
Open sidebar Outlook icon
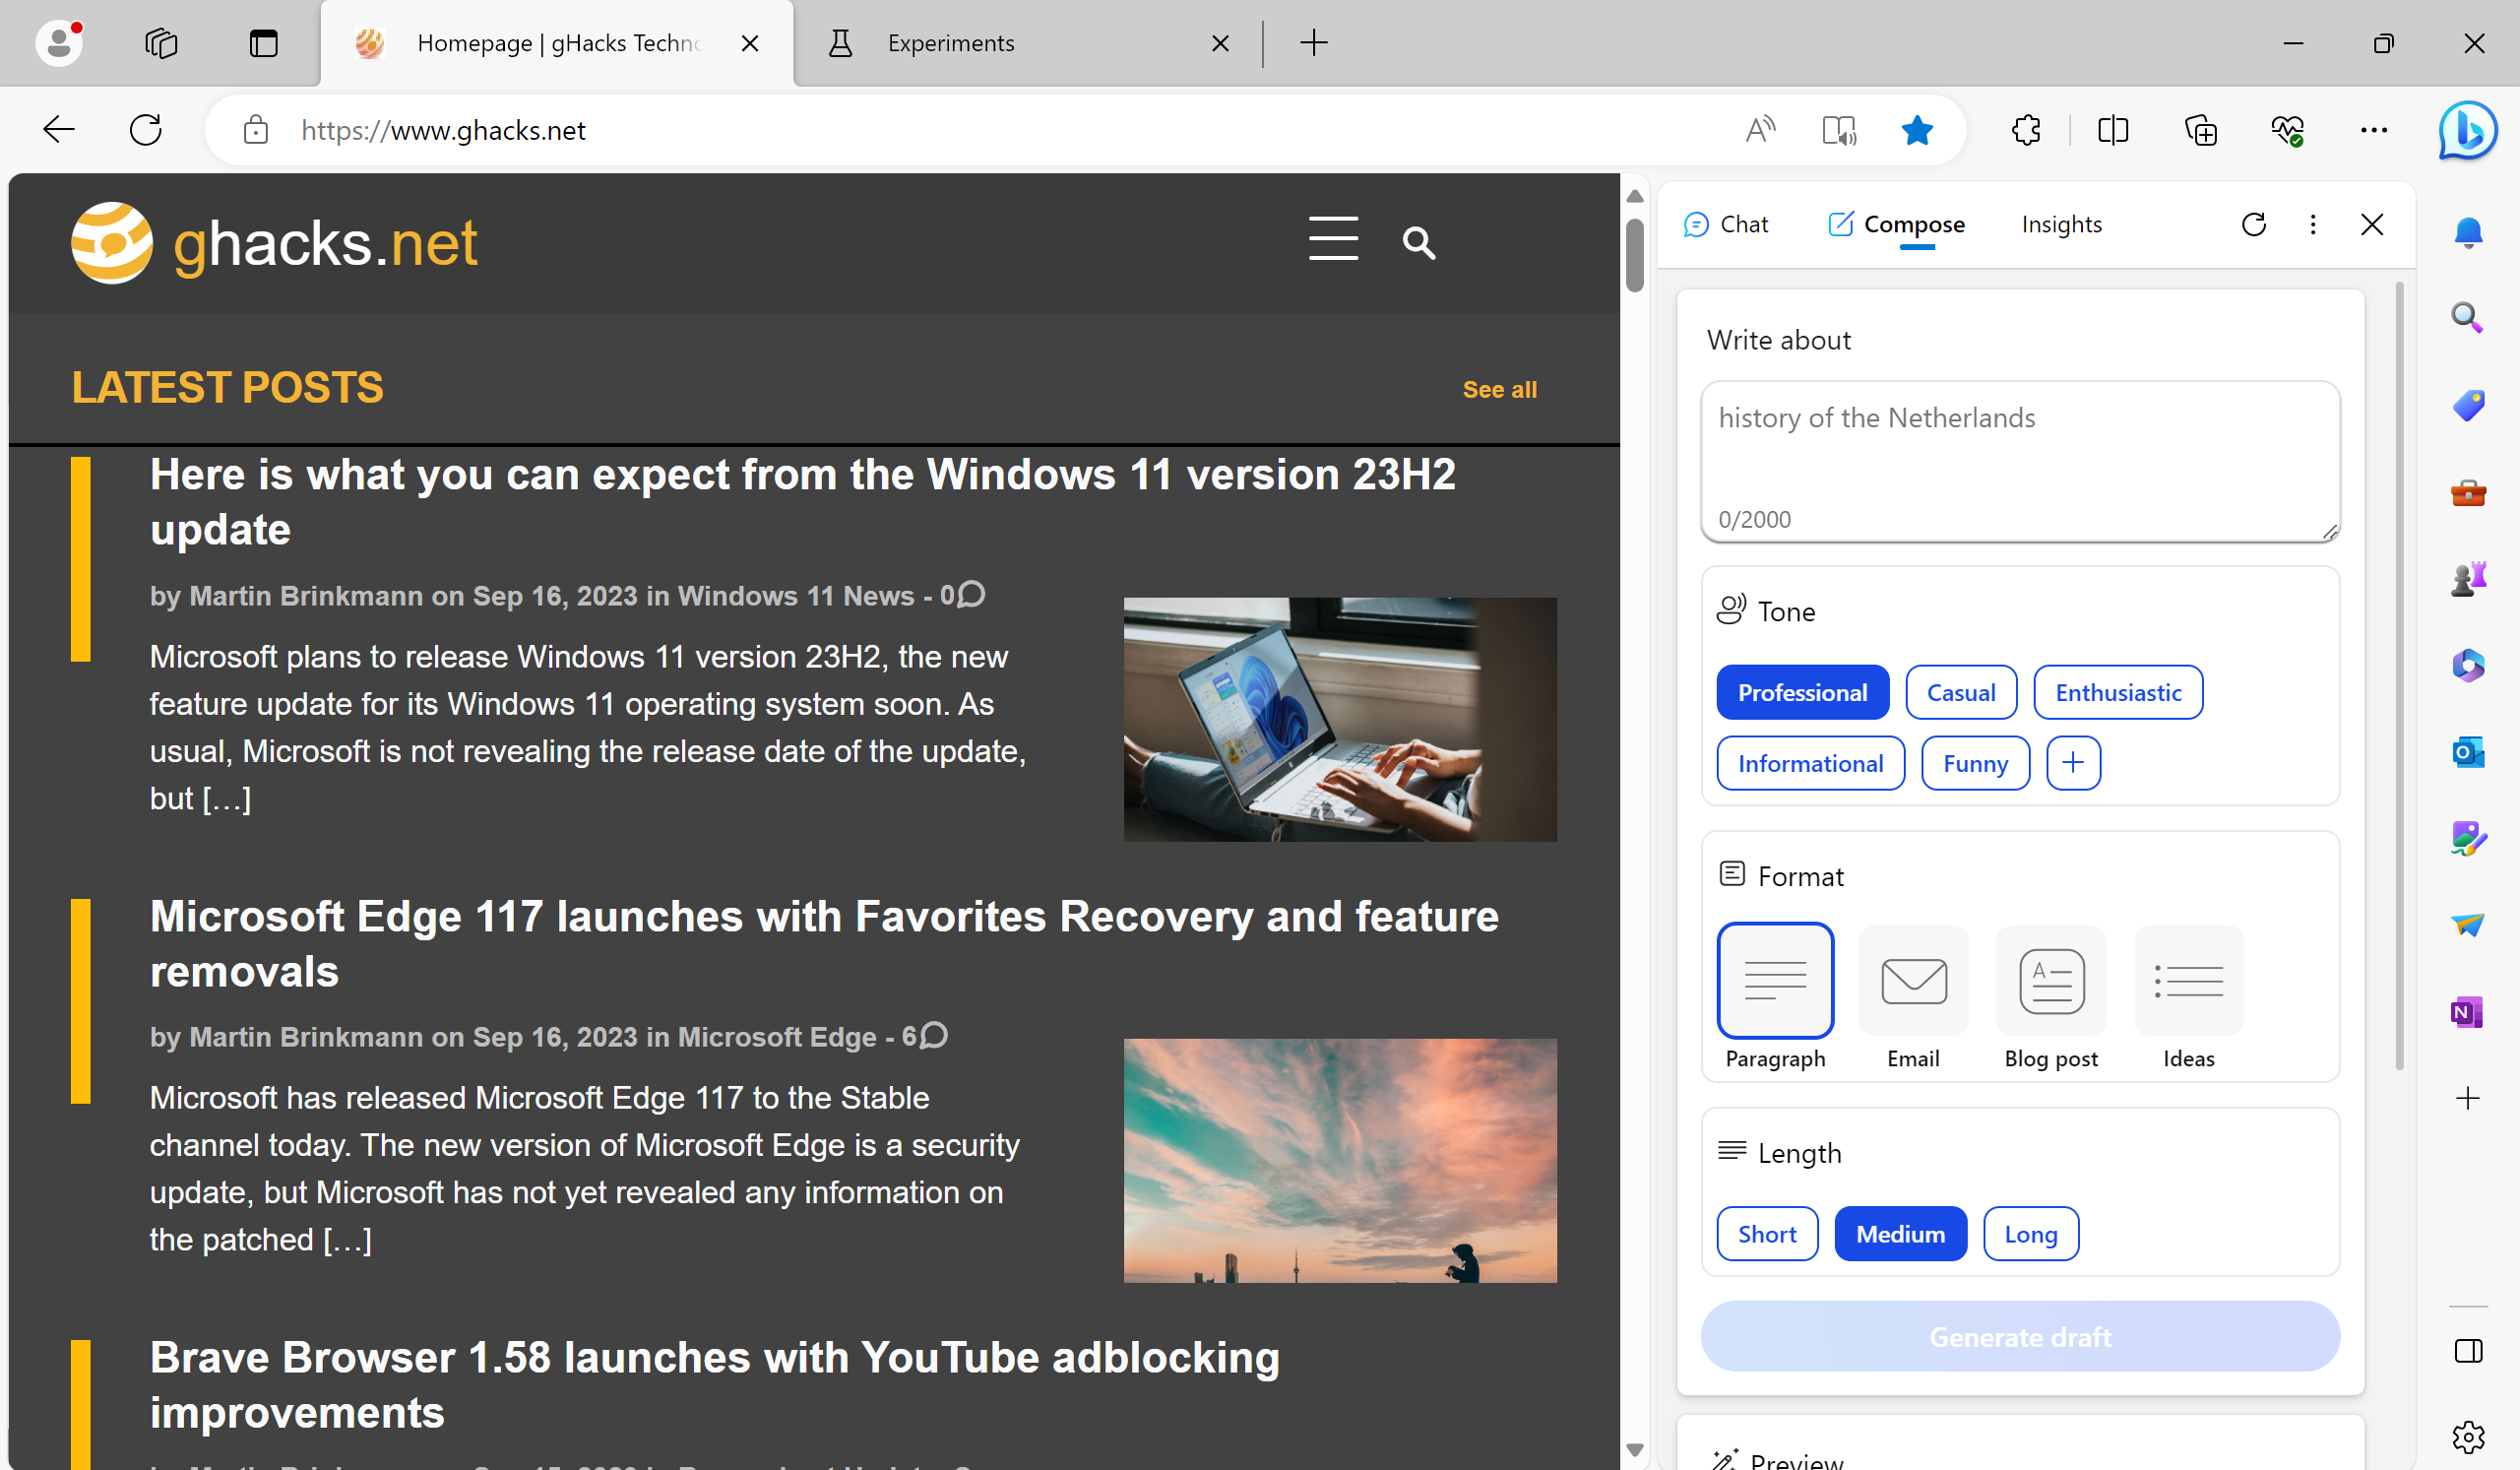pos(2467,752)
